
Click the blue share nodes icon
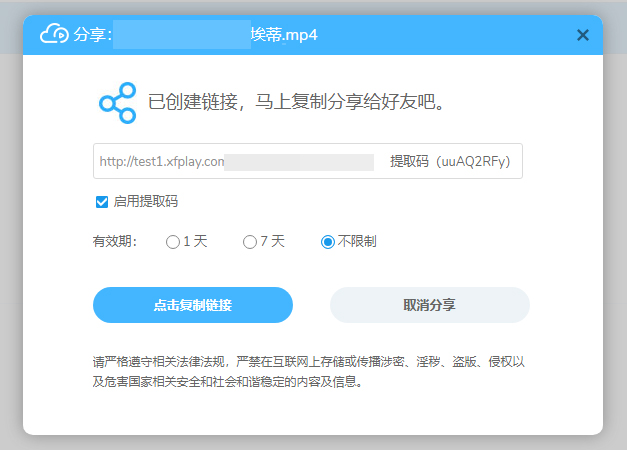118,103
